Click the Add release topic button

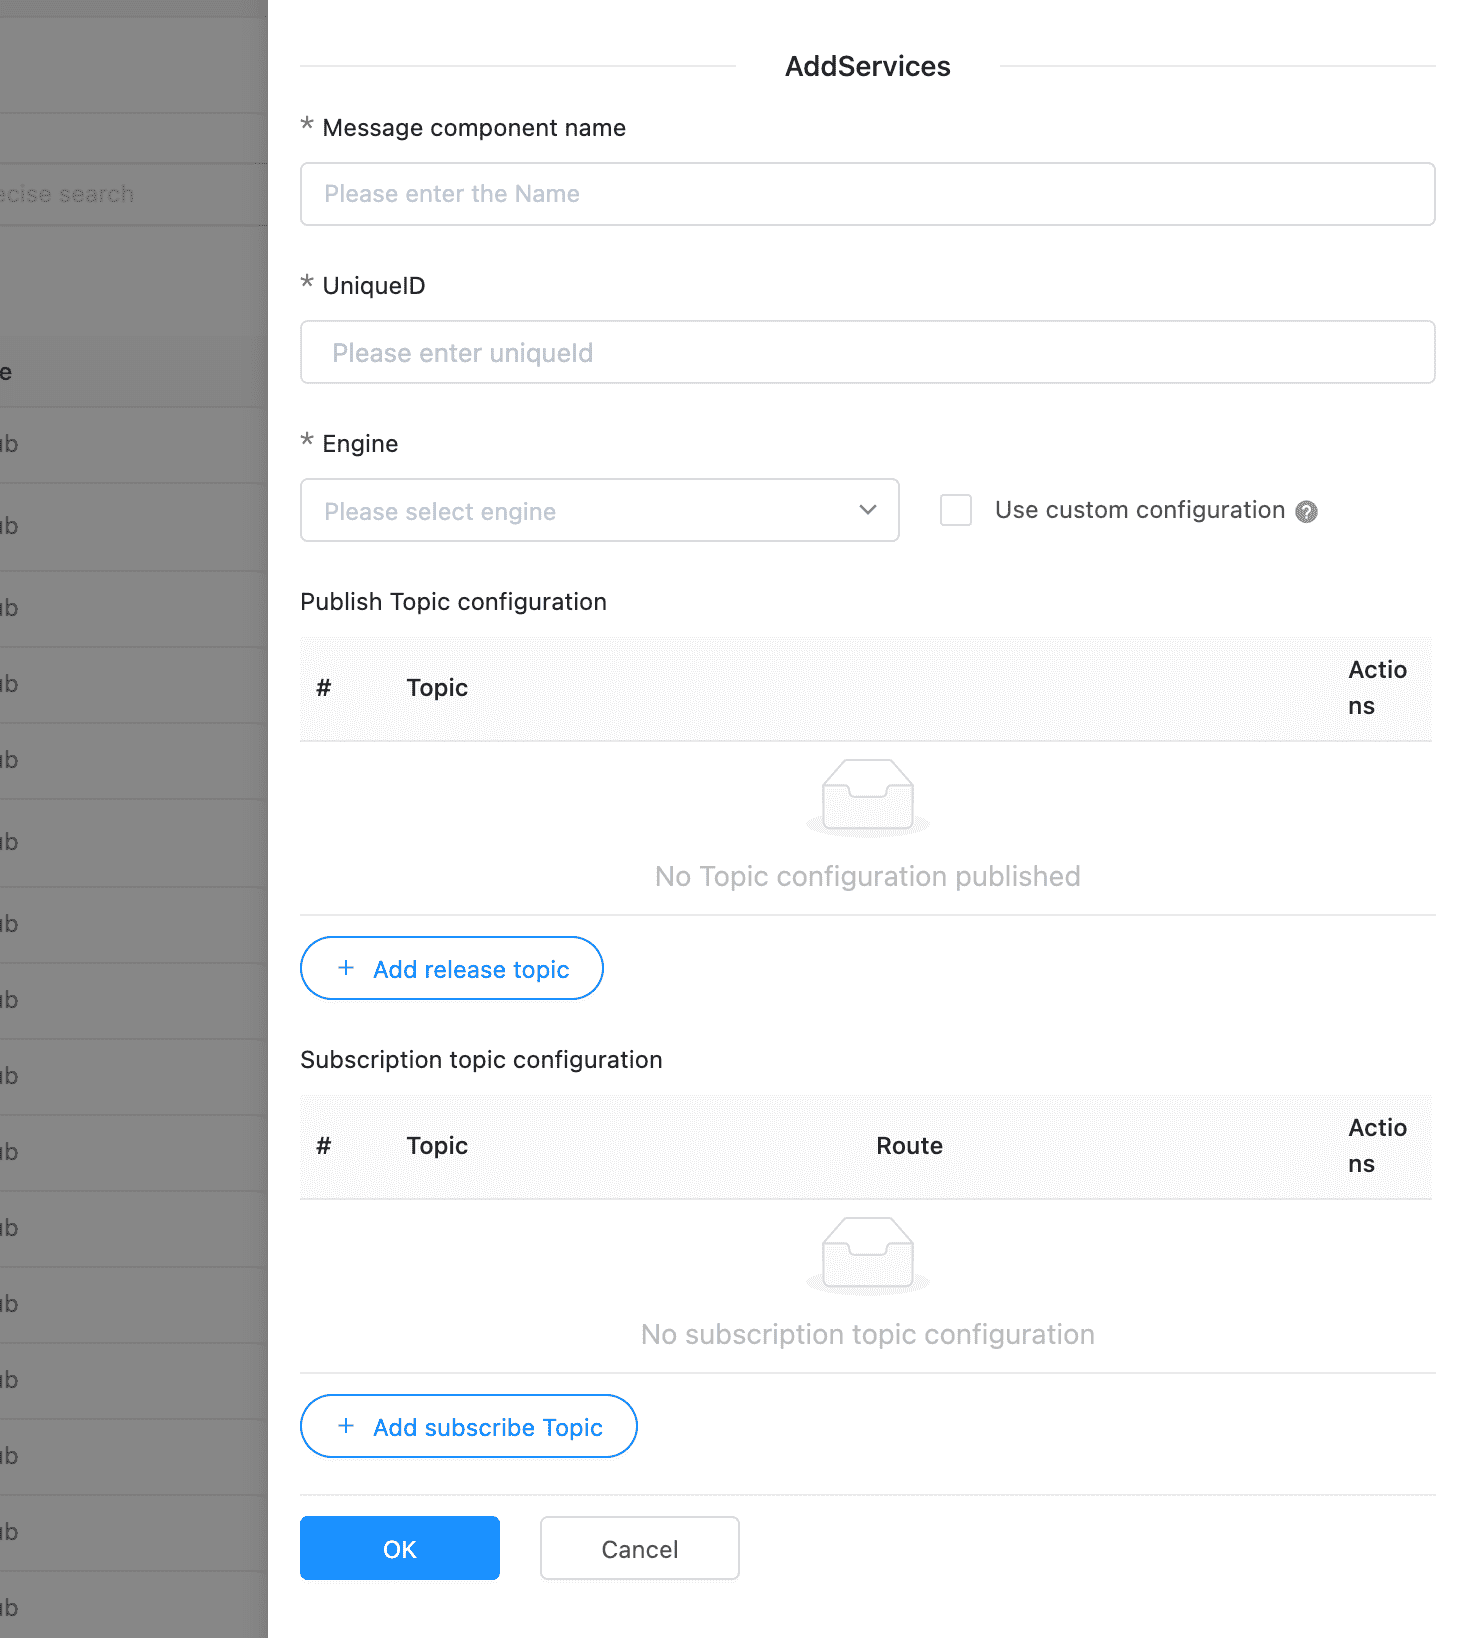(x=452, y=968)
